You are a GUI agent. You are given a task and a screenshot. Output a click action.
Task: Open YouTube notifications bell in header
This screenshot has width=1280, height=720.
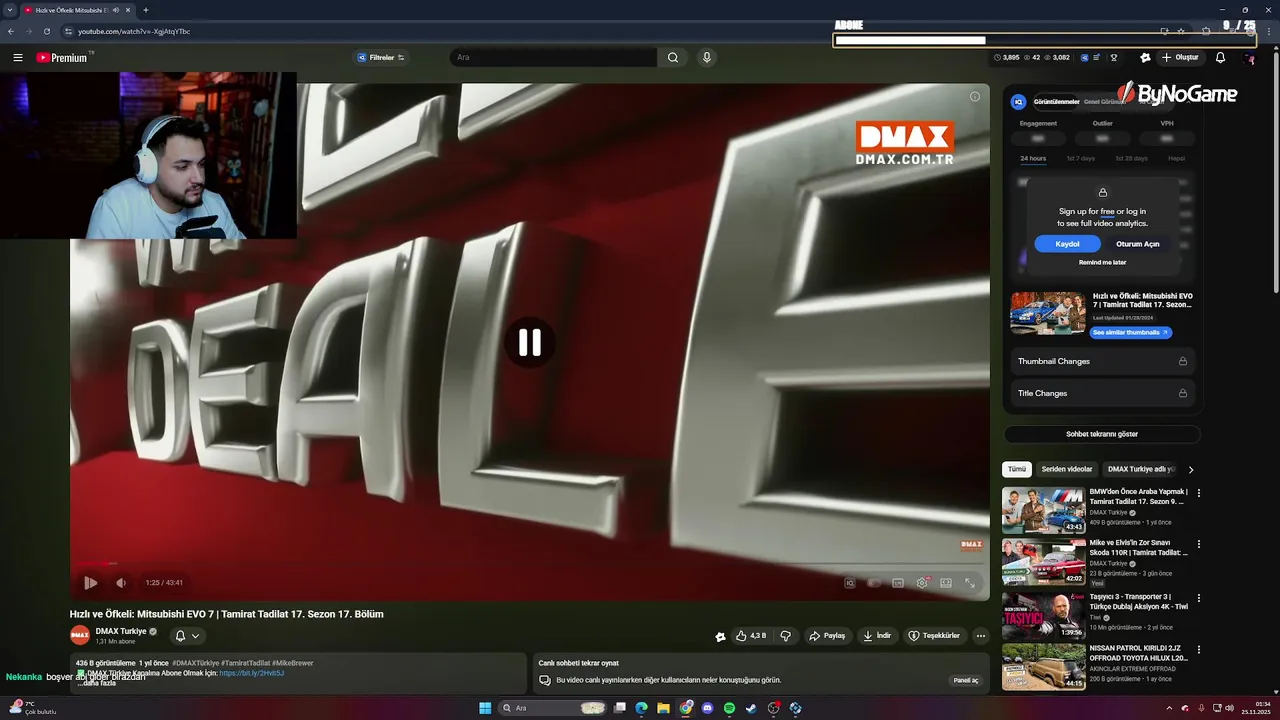1220,58
